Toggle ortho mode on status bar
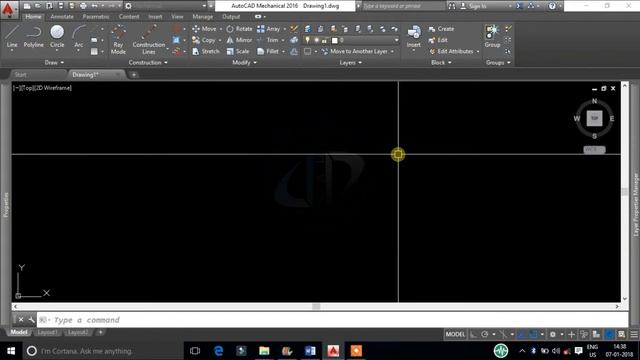Screen dimensions: 640x360 [473, 334]
